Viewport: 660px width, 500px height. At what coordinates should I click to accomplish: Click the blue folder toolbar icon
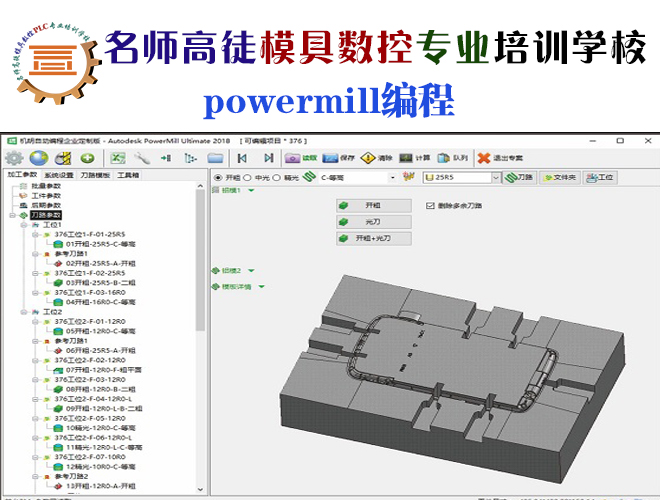[x=215, y=158]
